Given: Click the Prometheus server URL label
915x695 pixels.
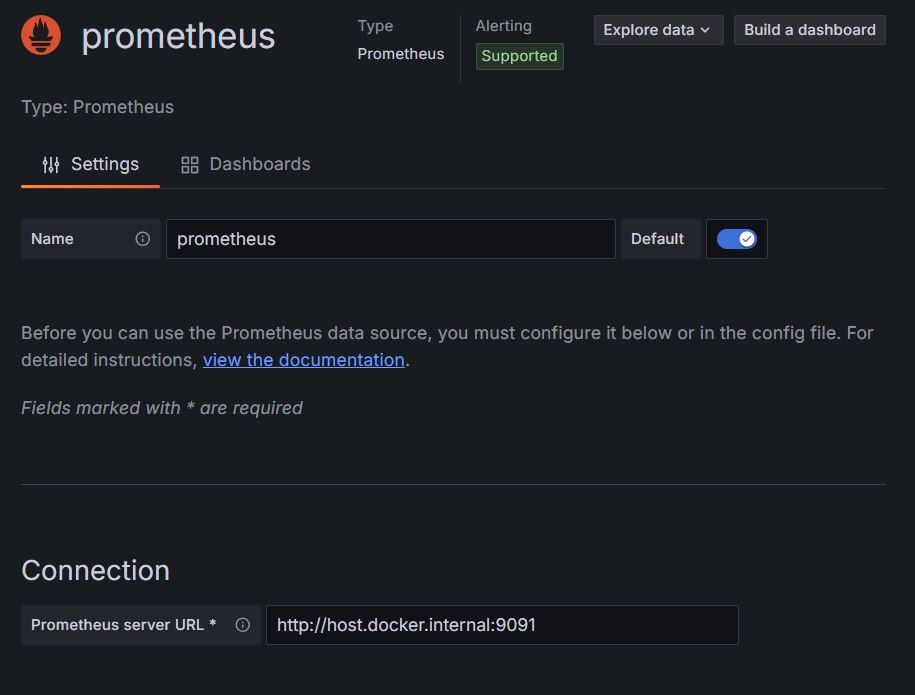Looking at the screenshot, I should [x=123, y=625].
